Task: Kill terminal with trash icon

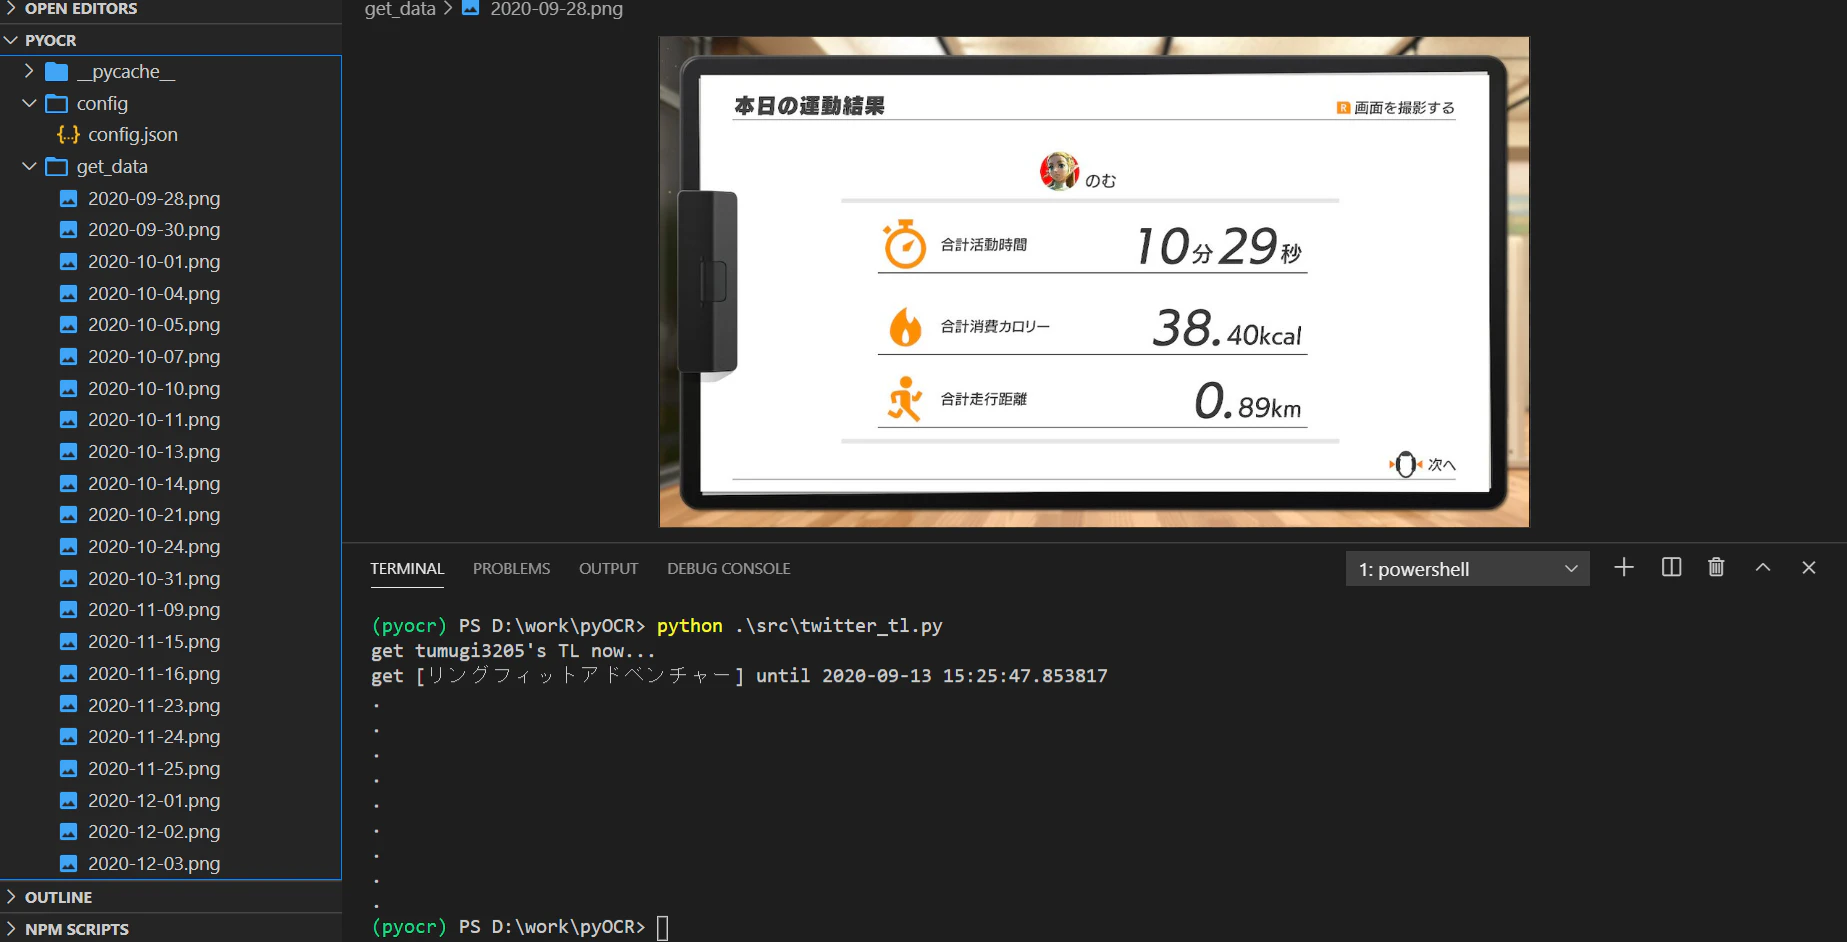Action: coord(1716,568)
